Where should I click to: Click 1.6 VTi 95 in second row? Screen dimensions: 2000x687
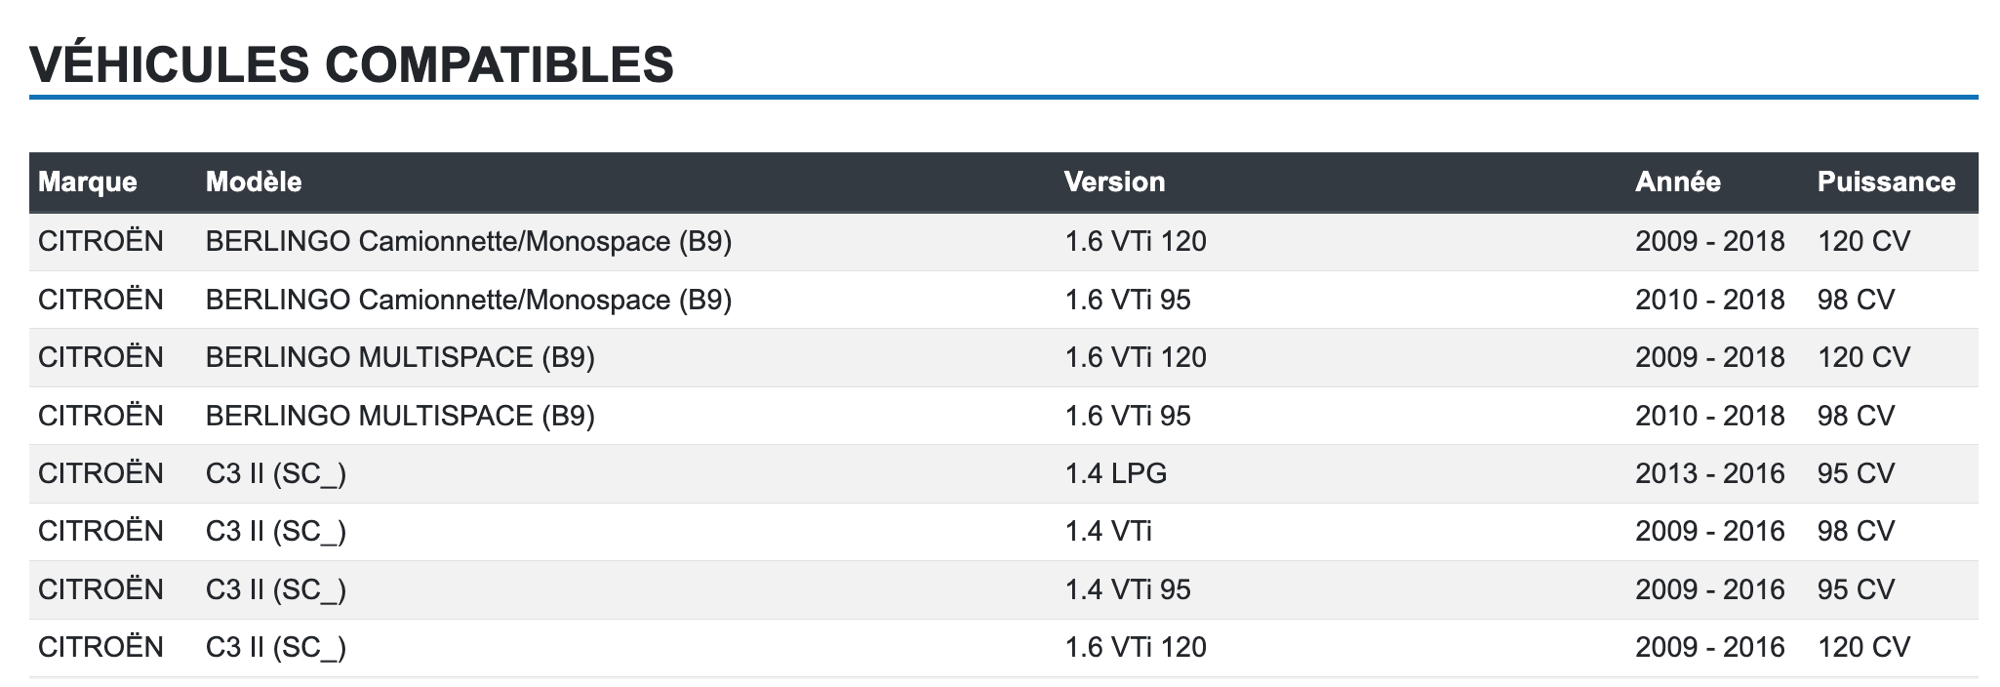coord(1127,299)
